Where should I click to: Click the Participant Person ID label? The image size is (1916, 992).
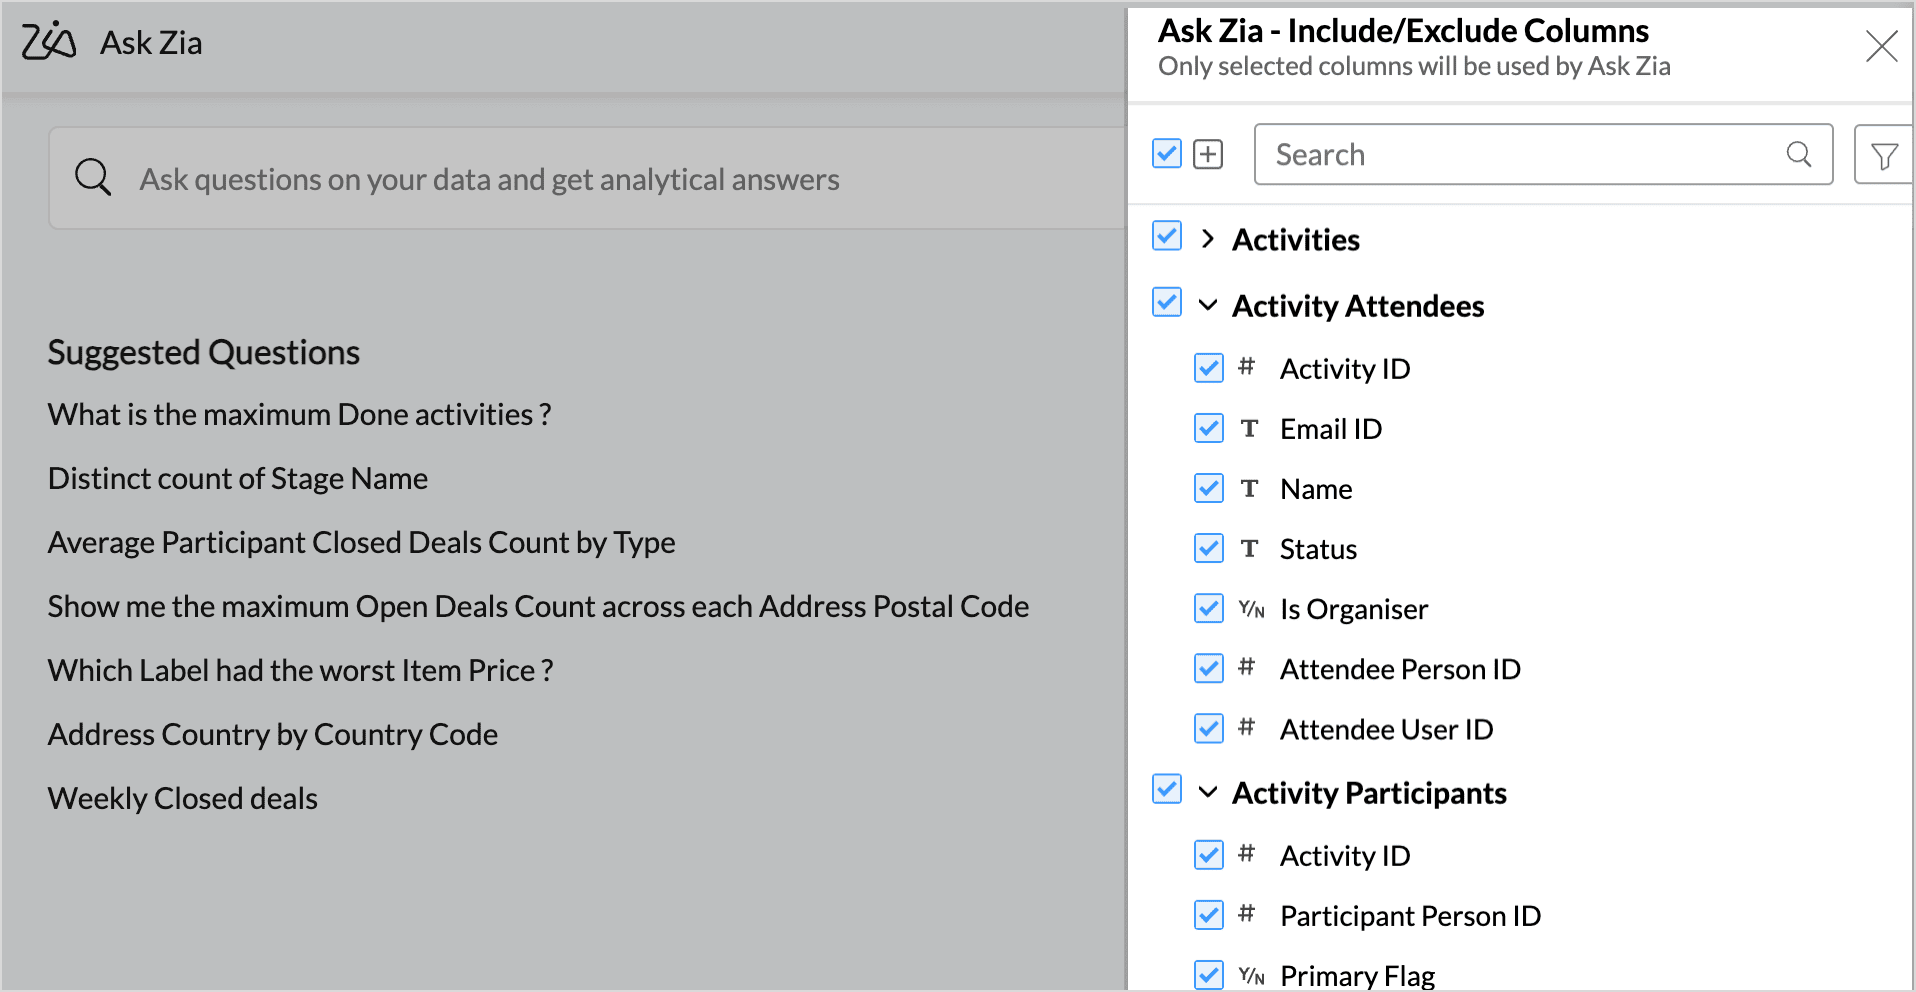(1410, 915)
